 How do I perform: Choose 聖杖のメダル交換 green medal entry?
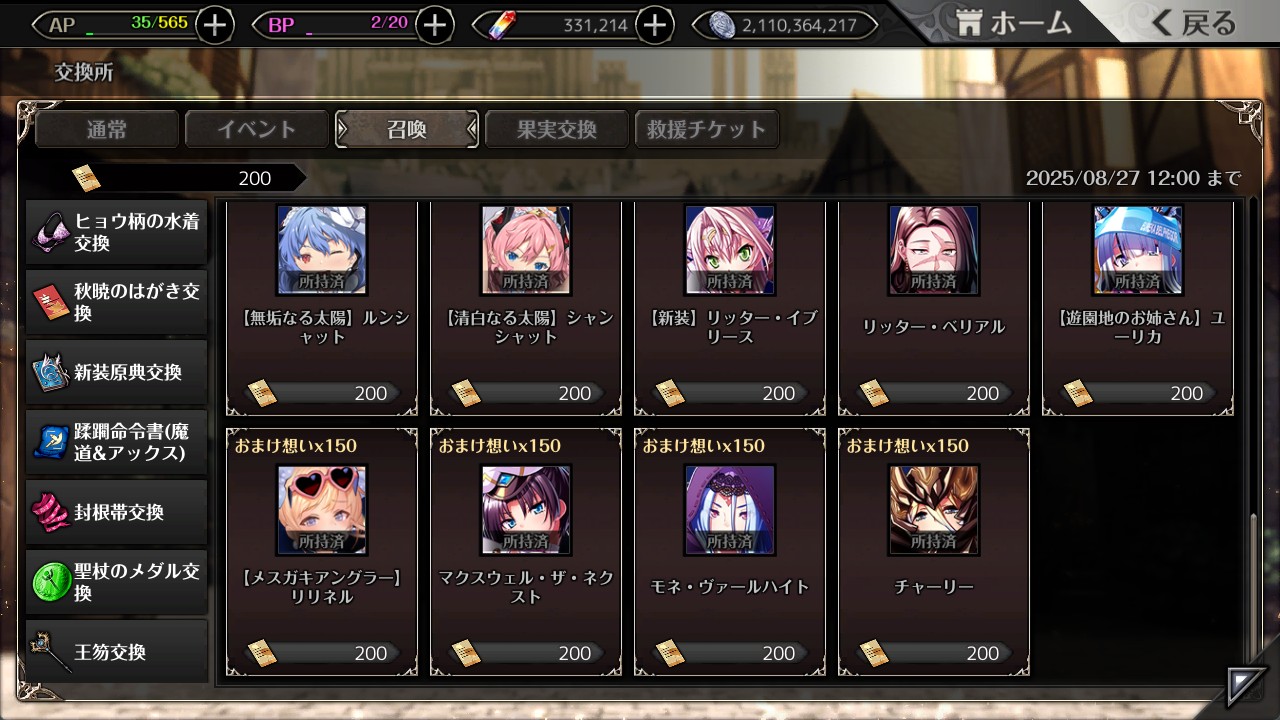[117, 582]
